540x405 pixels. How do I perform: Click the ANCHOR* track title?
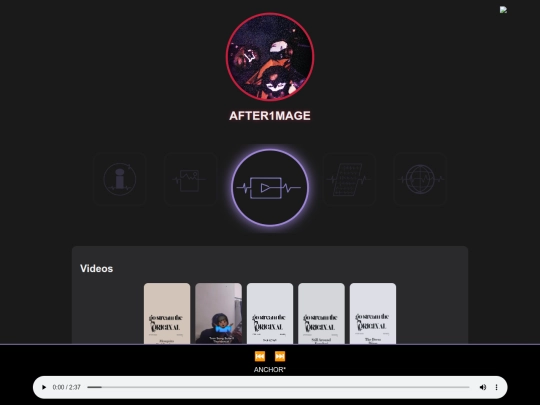click(270, 370)
